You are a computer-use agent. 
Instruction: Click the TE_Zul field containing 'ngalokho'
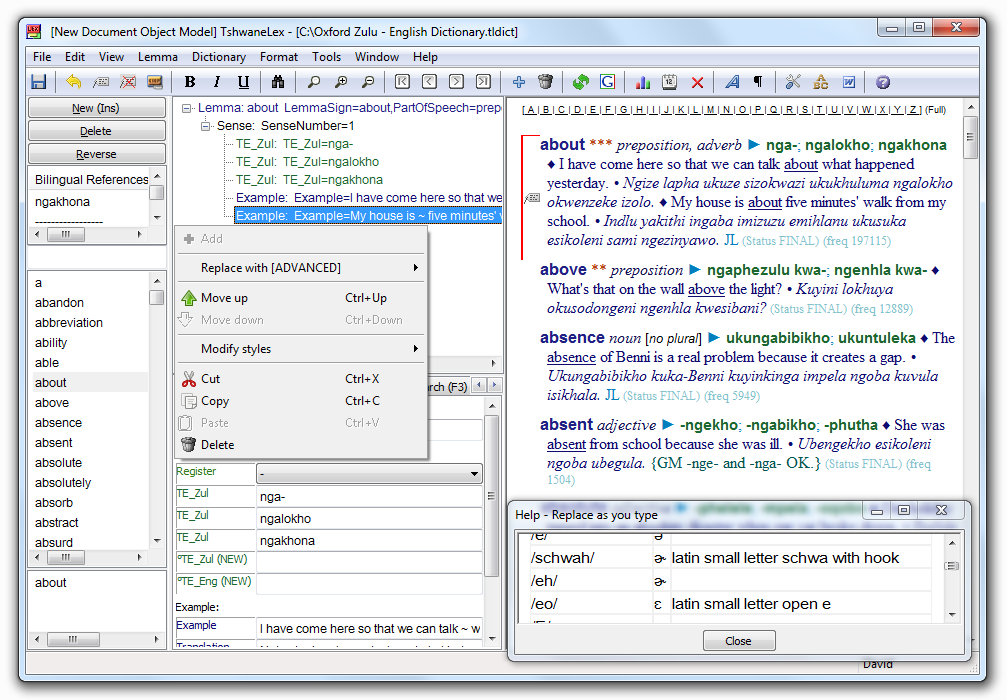(x=369, y=518)
